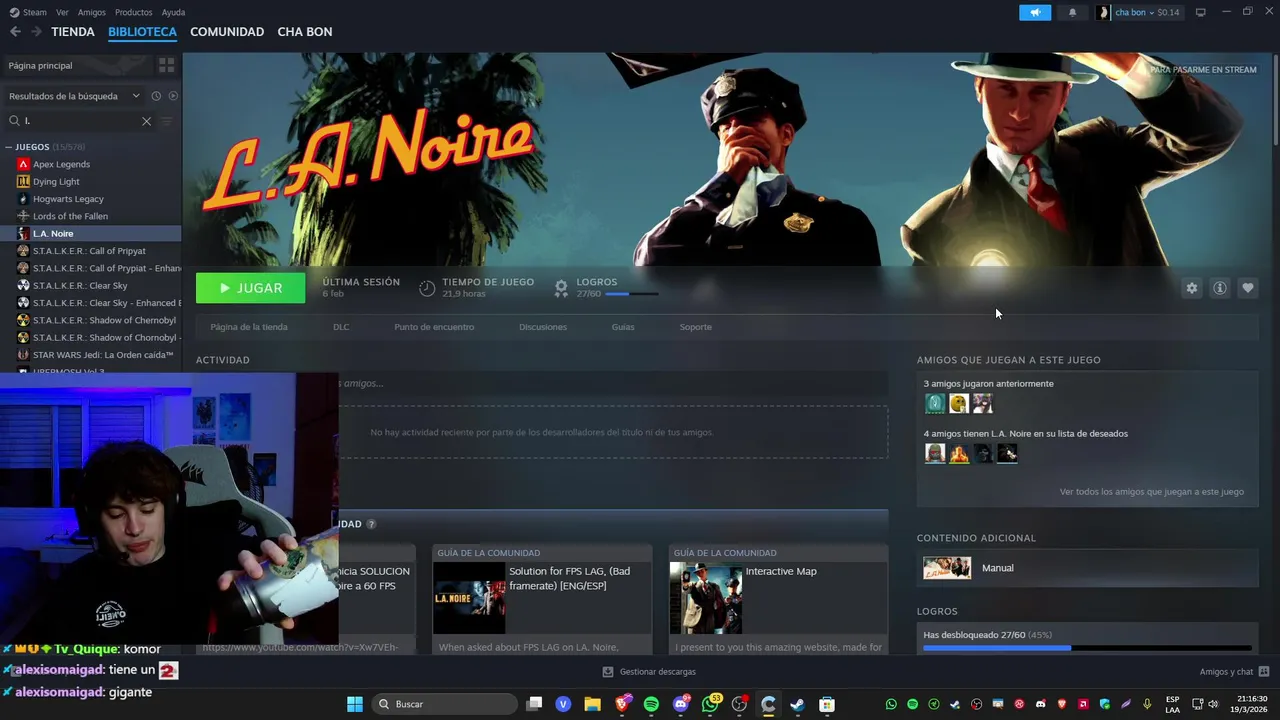1280x720 pixels.
Task: Launch L.A. Noire with JUGAR
Action: [x=251, y=288]
